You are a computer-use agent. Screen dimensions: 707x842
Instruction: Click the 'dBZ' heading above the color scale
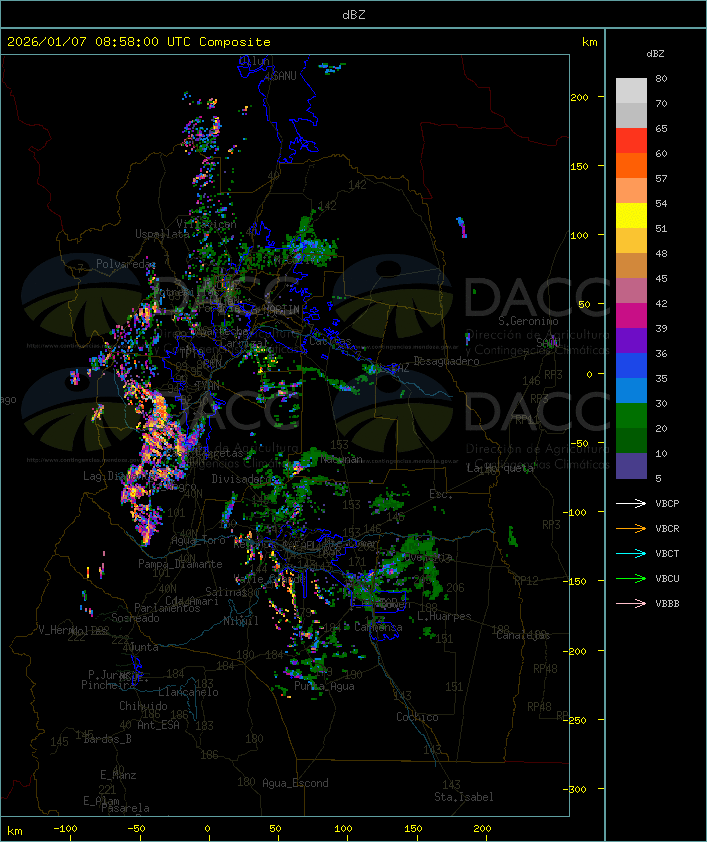tap(655, 54)
